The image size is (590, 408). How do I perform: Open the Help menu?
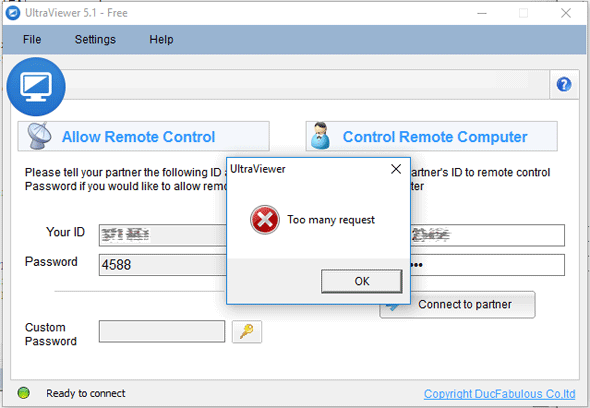point(161,40)
